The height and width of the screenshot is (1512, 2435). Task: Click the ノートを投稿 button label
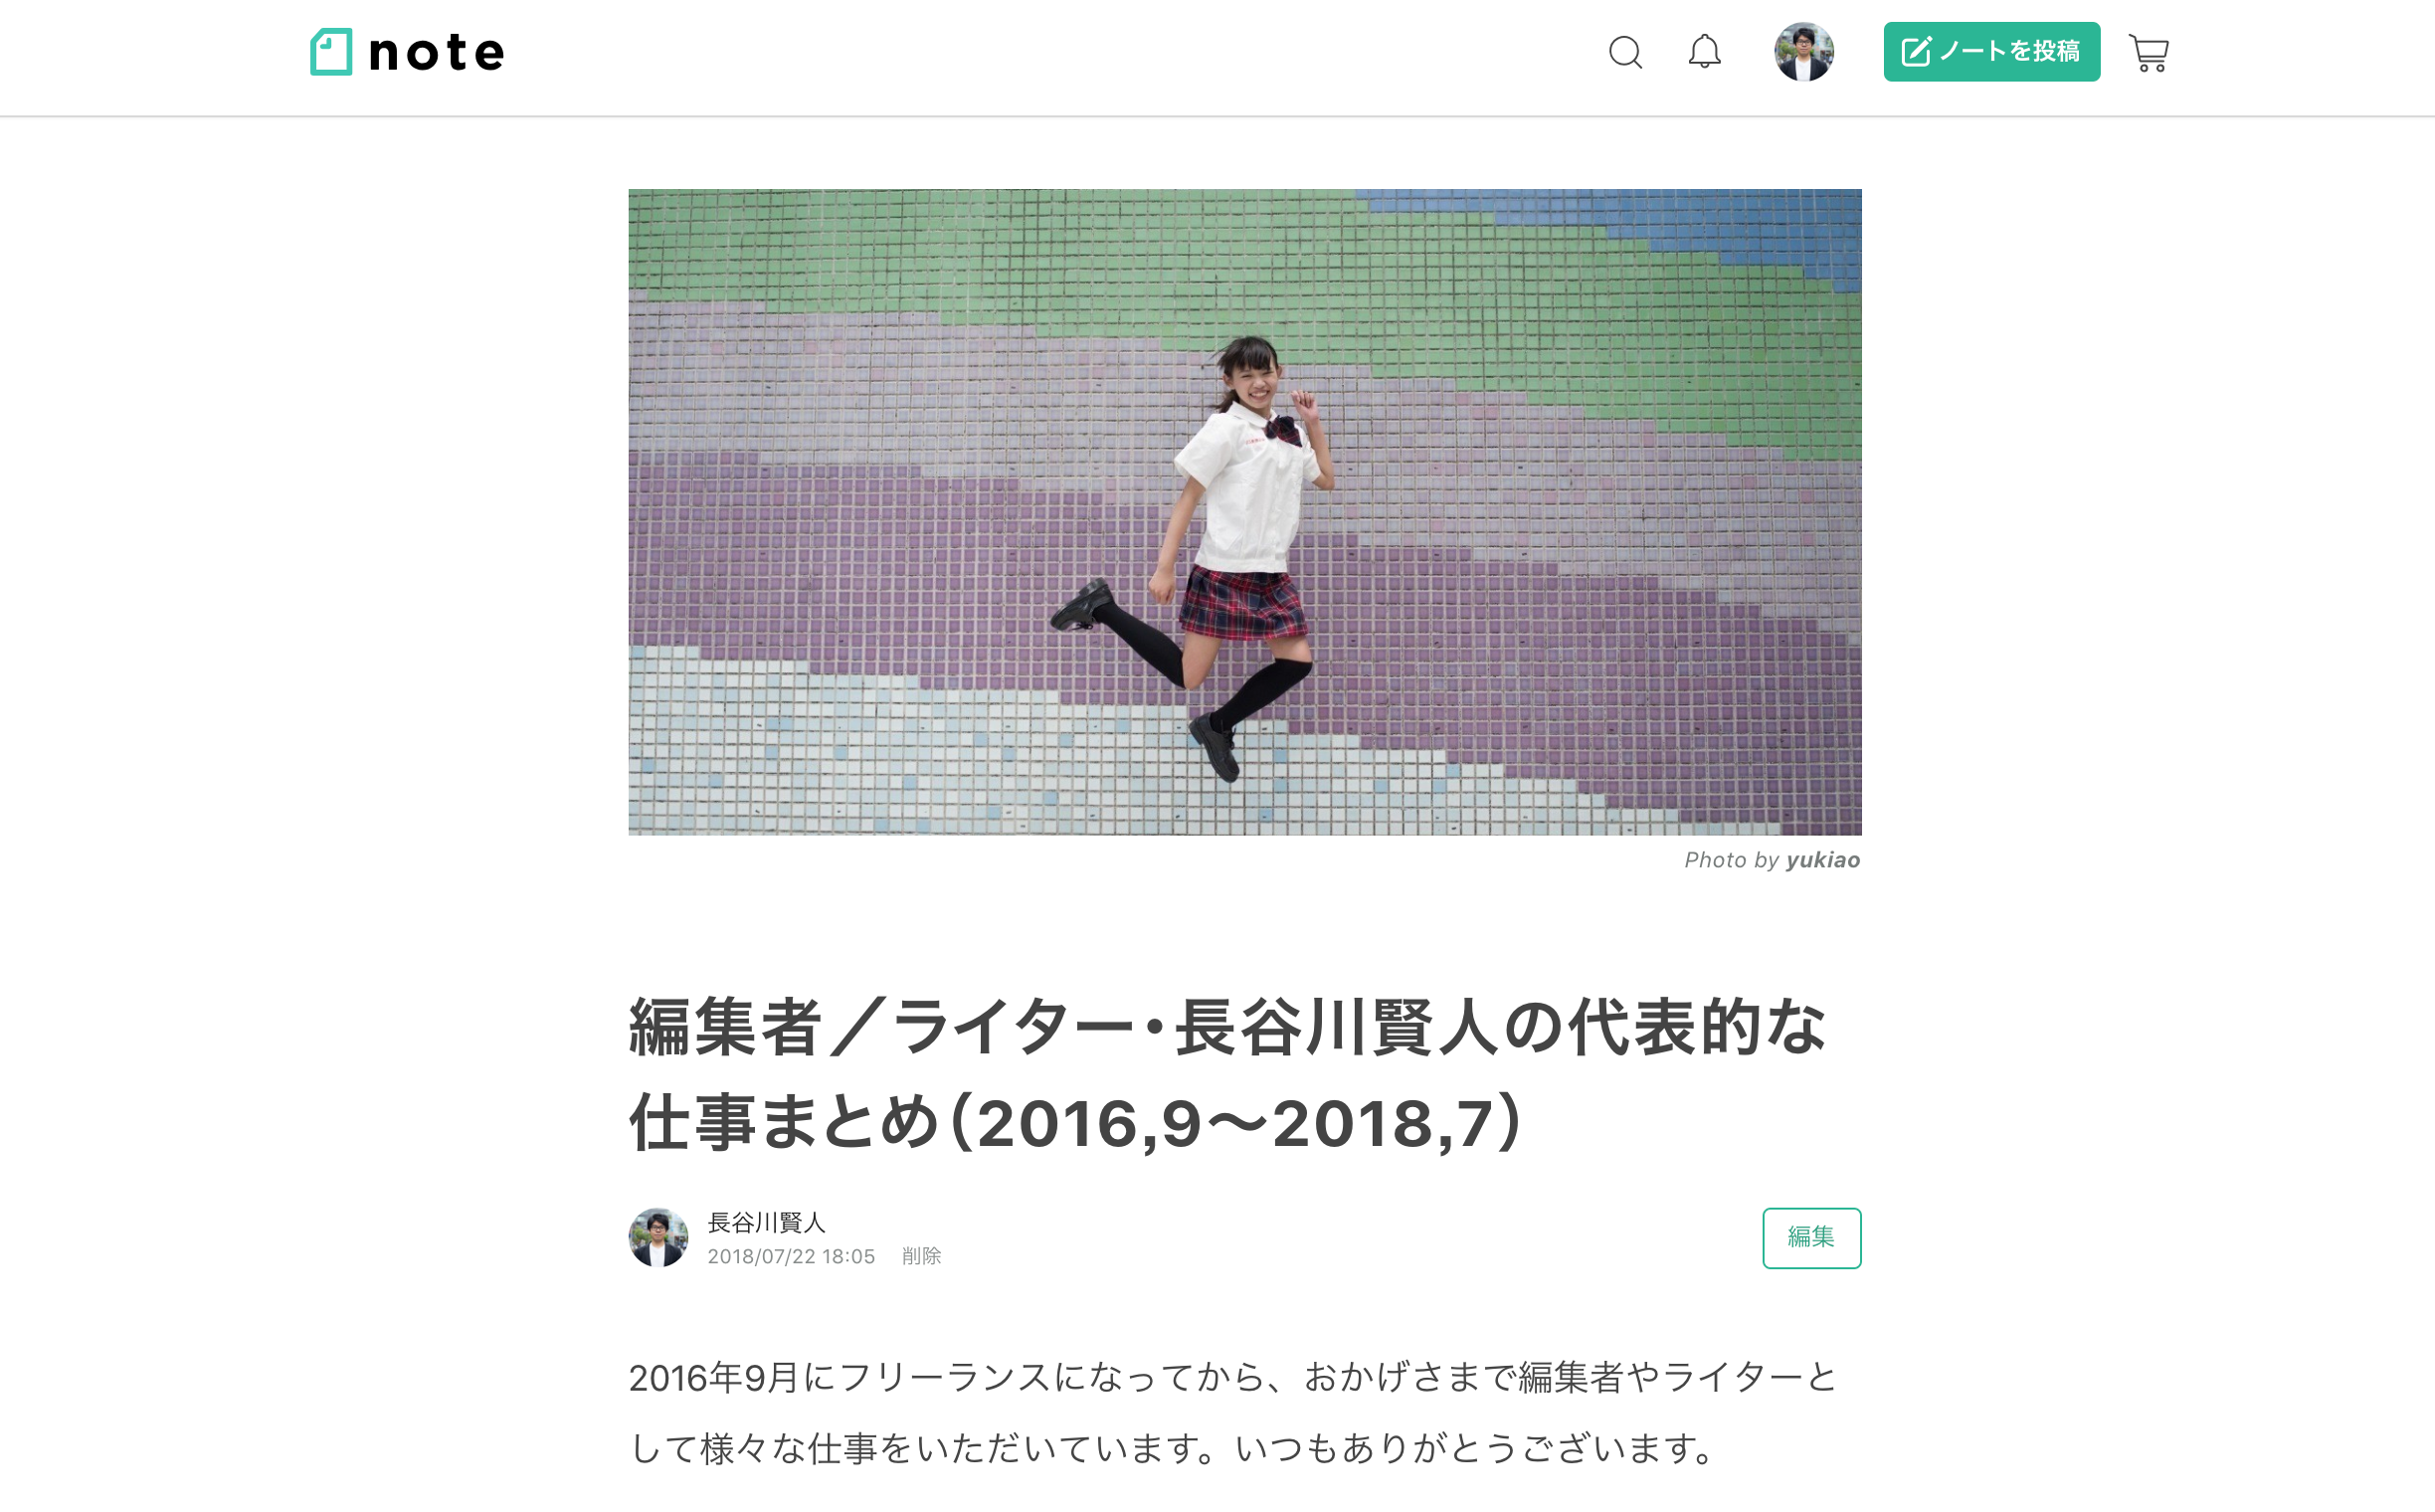[2010, 51]
